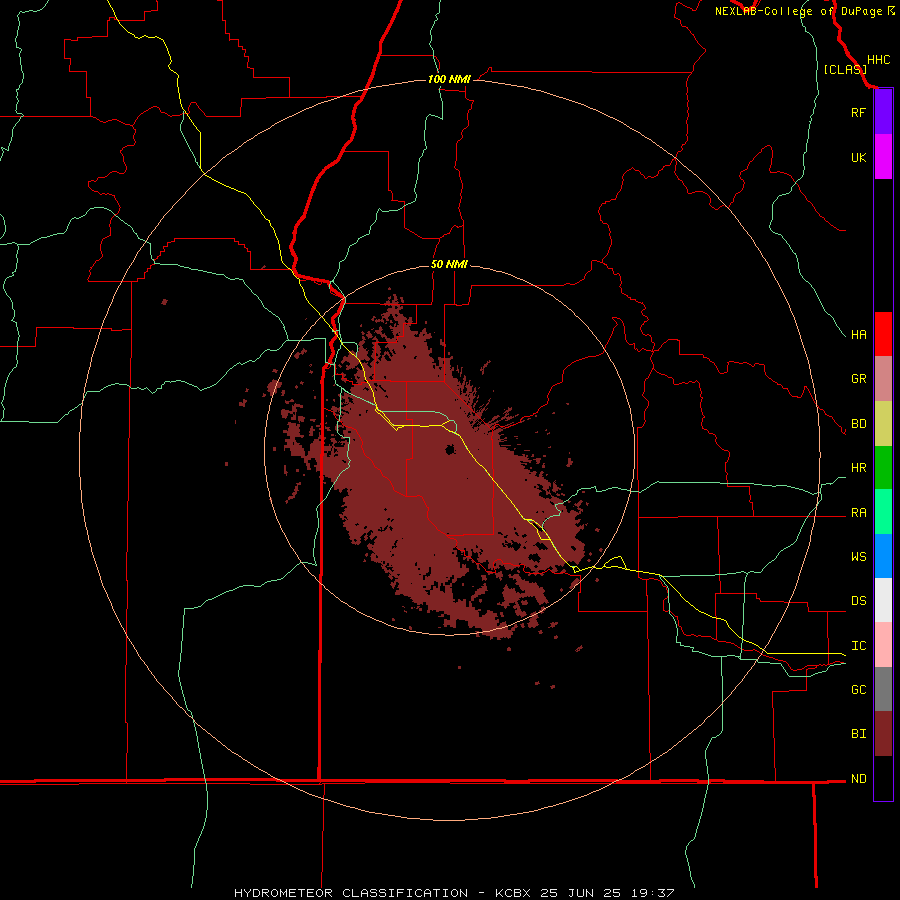Click the WS blue legend swatch
Screen dimensions: 900x900
[x=883, y=556]
